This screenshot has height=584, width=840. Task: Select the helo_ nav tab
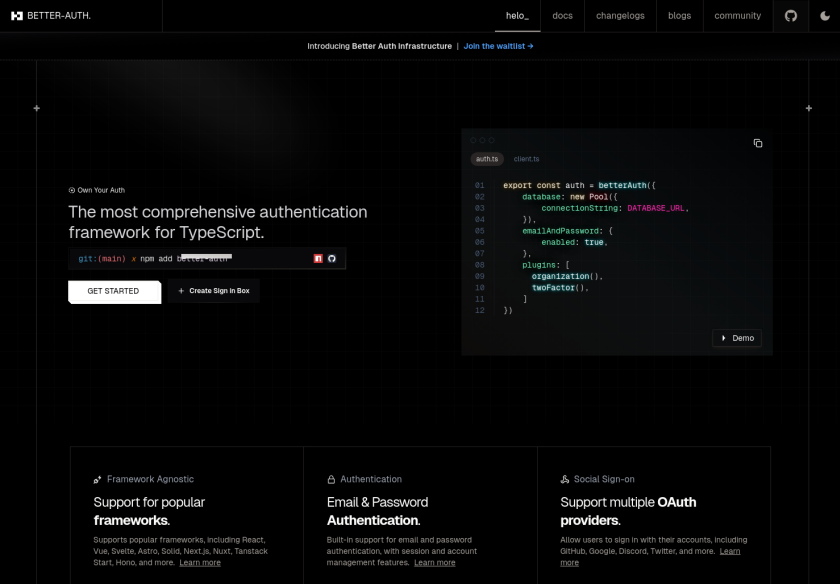(517, 16)
